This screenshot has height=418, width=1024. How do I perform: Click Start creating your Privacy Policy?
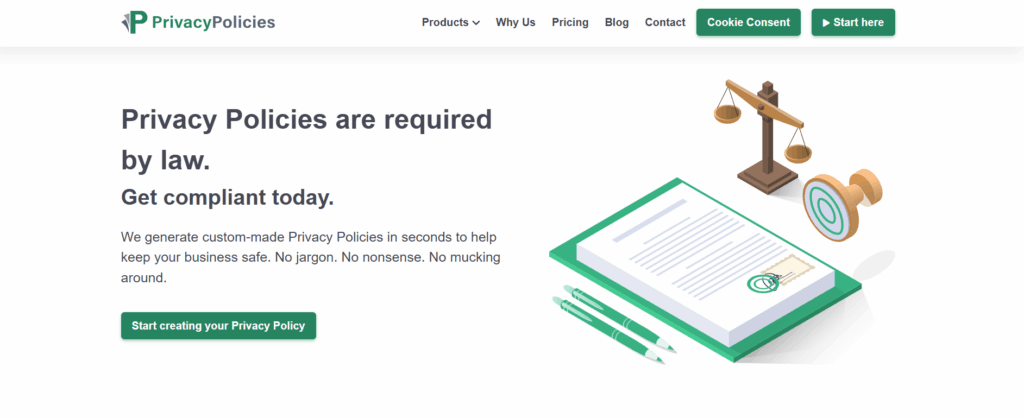[x=218, y=325]
